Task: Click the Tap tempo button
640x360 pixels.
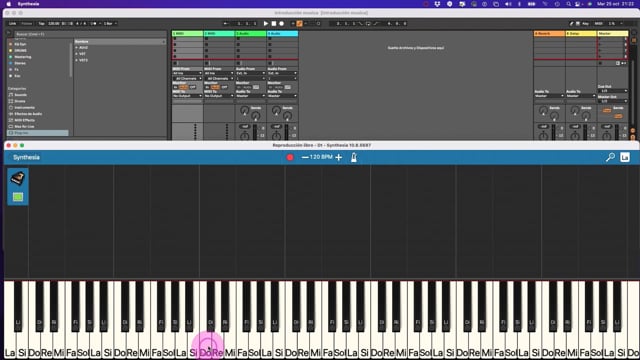Action: 42,24
